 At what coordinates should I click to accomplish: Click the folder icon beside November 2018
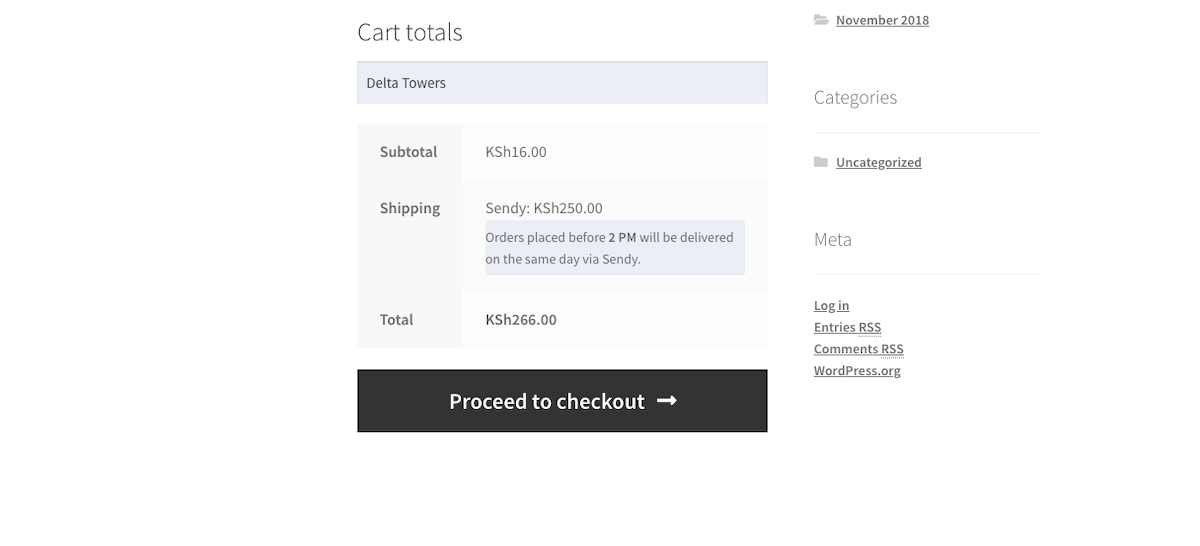(821, 20)
